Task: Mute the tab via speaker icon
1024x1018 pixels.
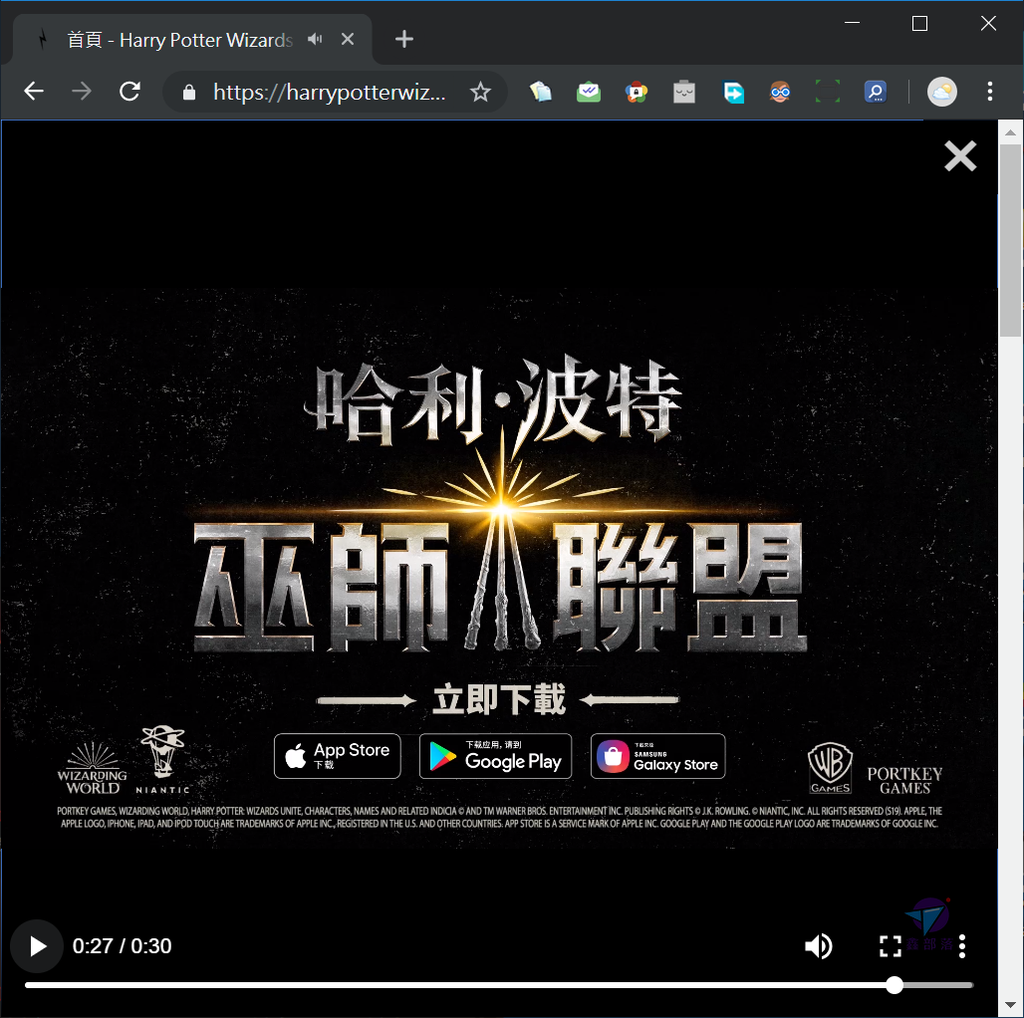Action: point(315,39)
